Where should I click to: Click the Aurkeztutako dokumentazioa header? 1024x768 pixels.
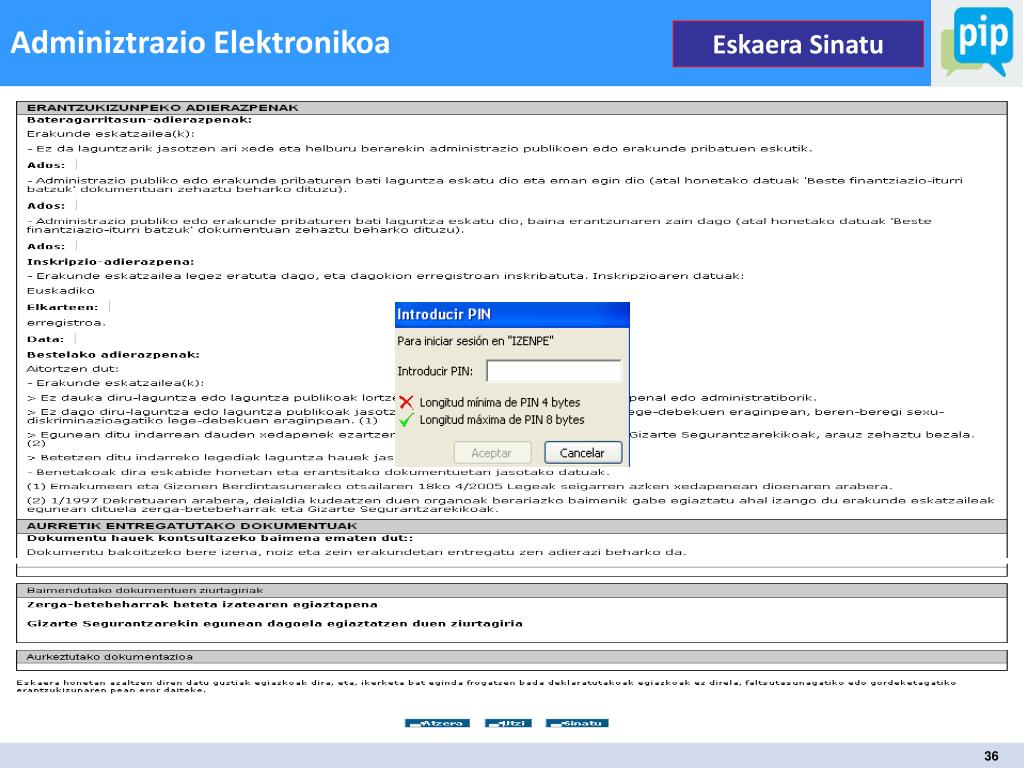tap(511, 657)
